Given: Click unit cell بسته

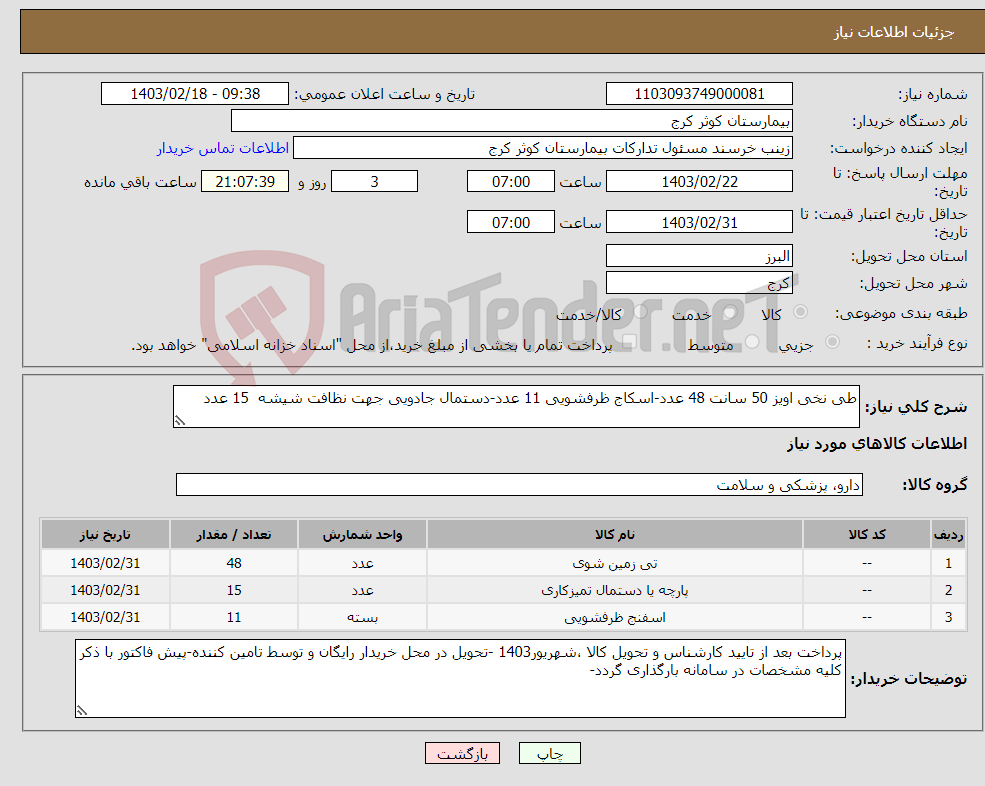Looking at the screenshot, I should [362, 617].
